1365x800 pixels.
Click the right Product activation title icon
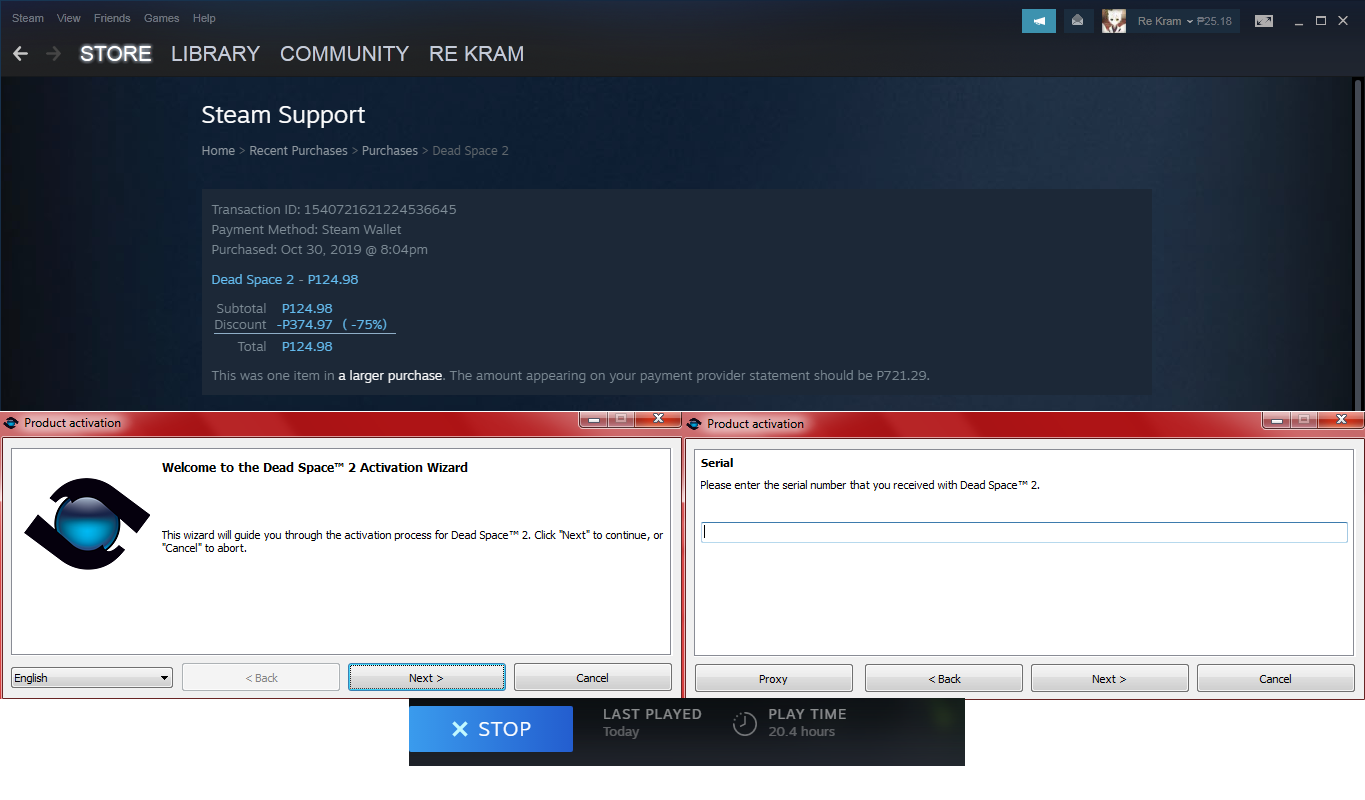tap(695, 424)
